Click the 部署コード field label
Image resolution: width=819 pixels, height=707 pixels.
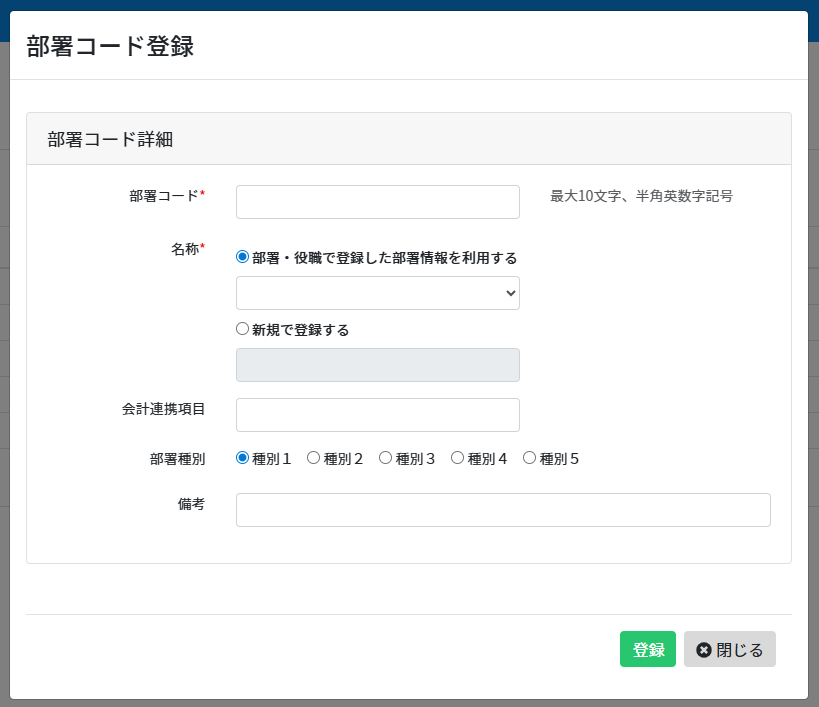pos(164,196)
